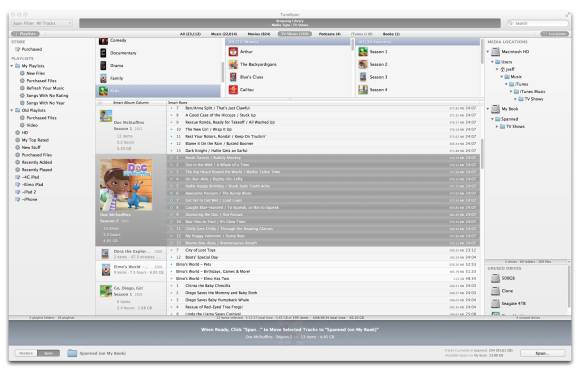The width and height of the screenshot is (580, 372).
Task: Toggle the Playlists sidebar pill button
Action: tap(26, 34)
